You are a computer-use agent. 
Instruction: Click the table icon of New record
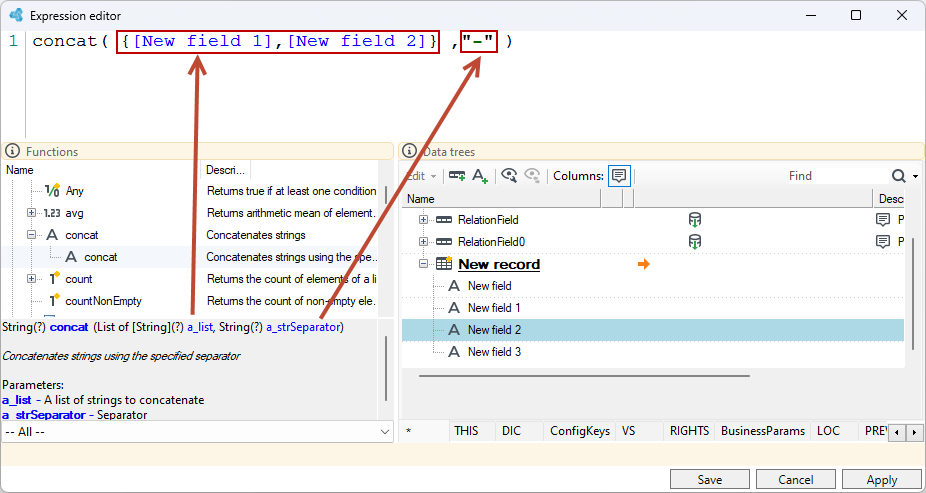[x=444, y=264]
